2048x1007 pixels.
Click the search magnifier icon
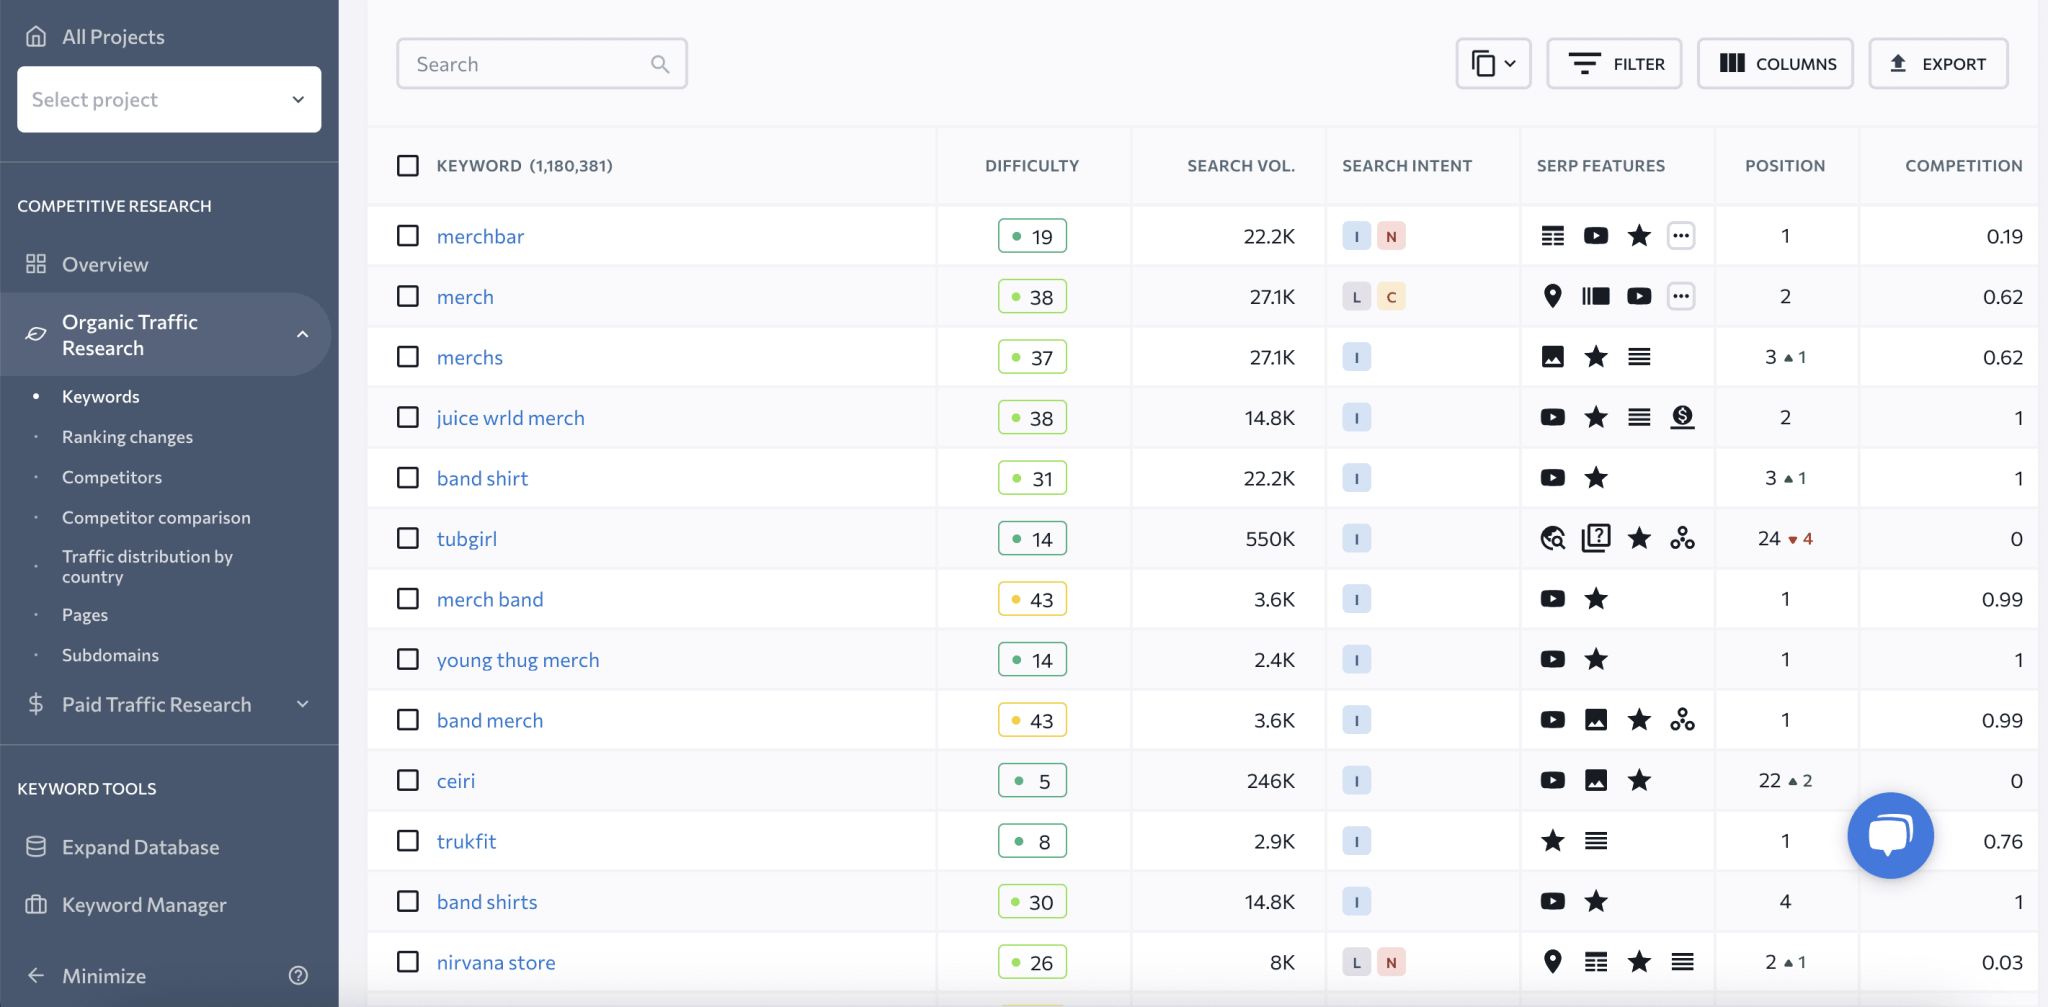[x=660, y=64]
